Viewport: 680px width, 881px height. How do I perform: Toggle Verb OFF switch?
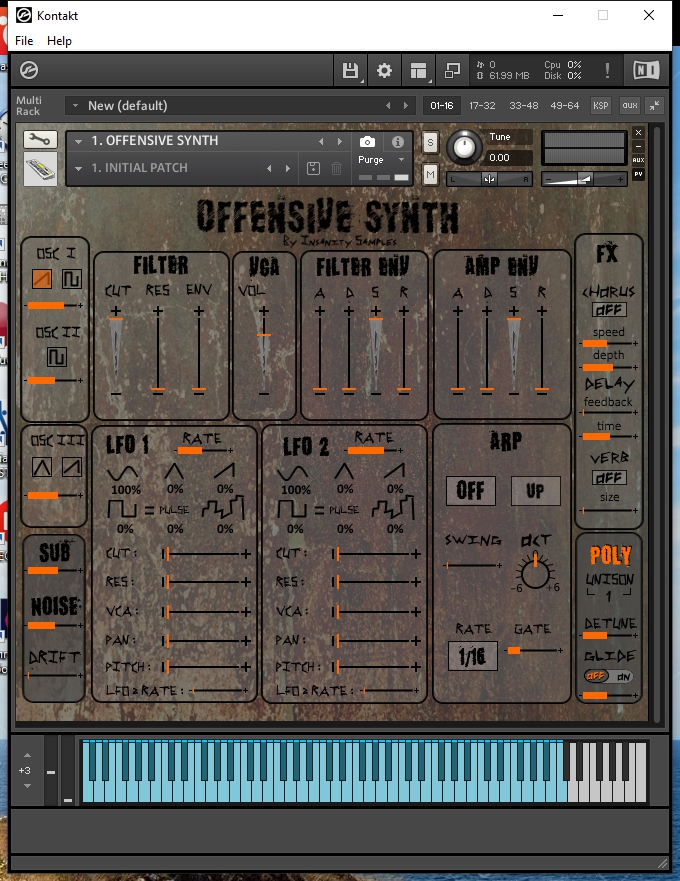pyautogui.click(x=609, y=478)
